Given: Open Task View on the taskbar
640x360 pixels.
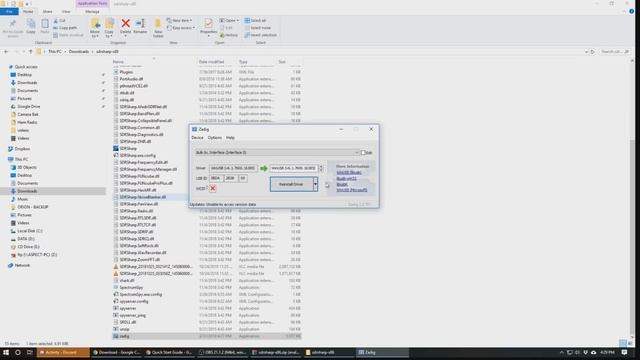Looking at the screenshot, I should [x=30, y=352].
